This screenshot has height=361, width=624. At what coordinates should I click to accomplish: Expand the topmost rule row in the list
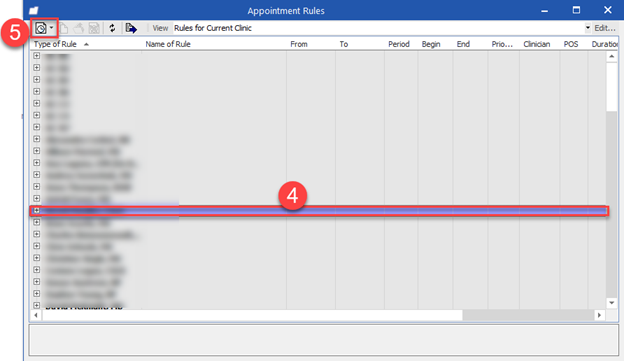pyautogui.click(x=37, y=56)
